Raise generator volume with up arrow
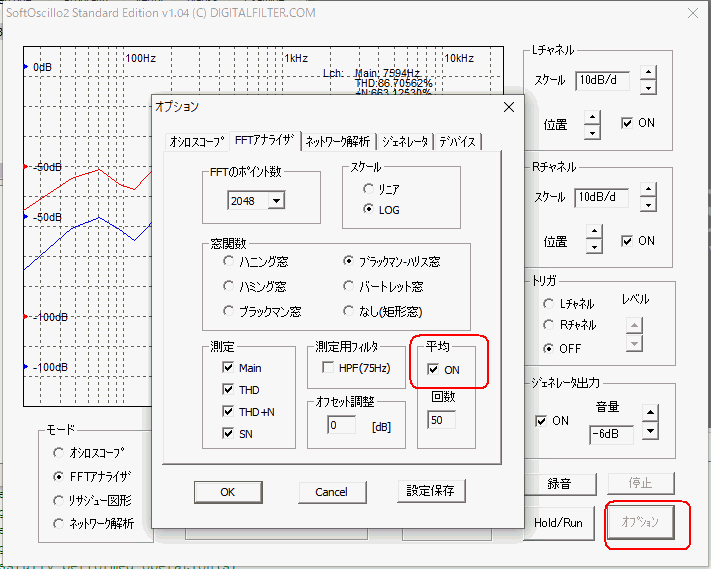711x569 pixels. (x=650, y=412)
